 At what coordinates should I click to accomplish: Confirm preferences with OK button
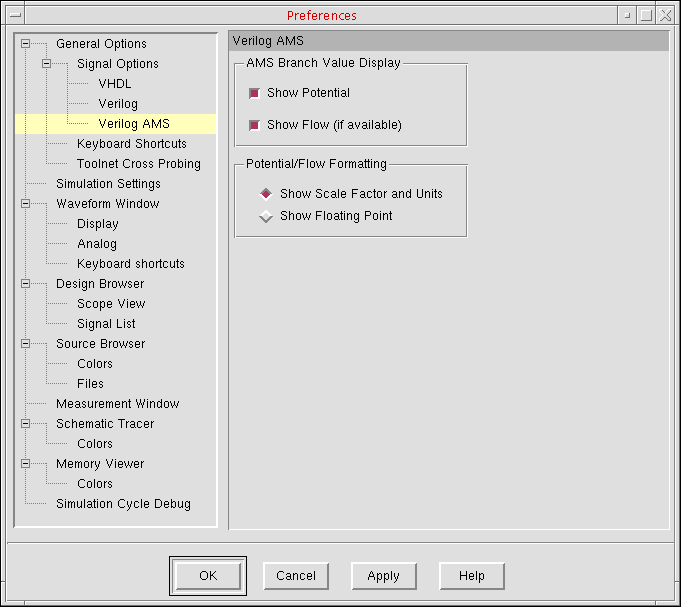208,576
